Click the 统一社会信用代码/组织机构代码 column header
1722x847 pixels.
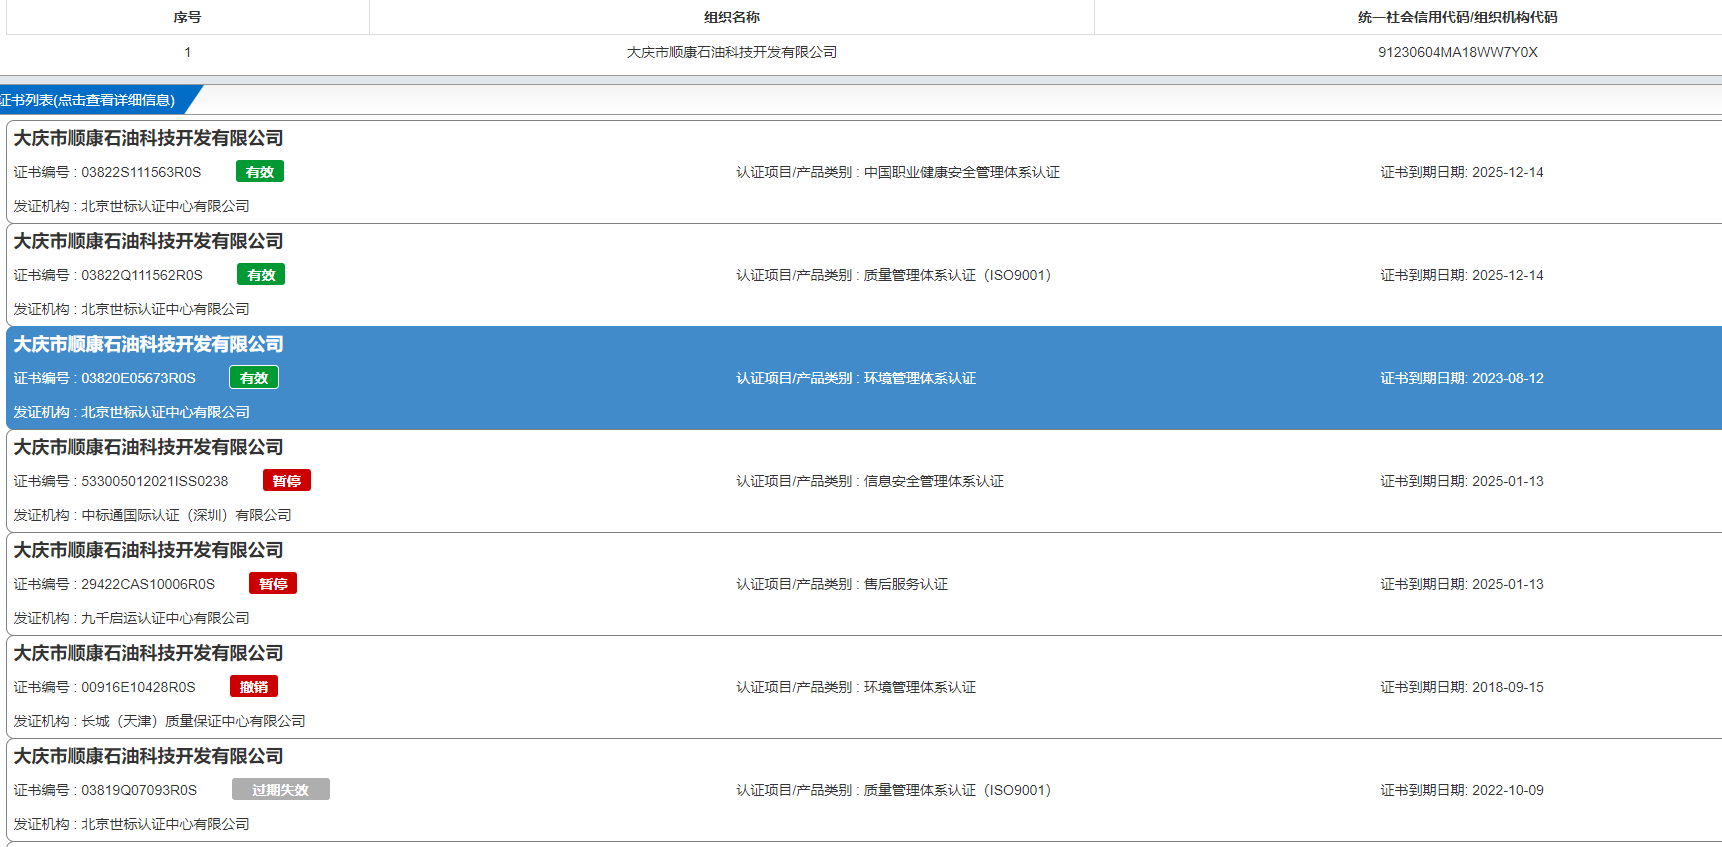1457,17
